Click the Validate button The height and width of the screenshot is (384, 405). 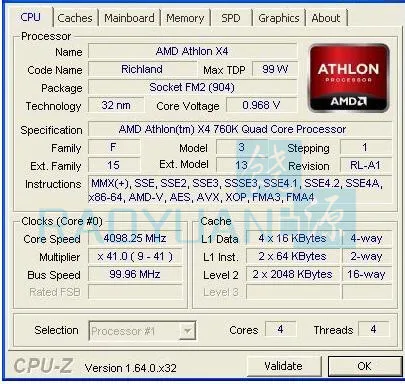[x=284, y=366]
